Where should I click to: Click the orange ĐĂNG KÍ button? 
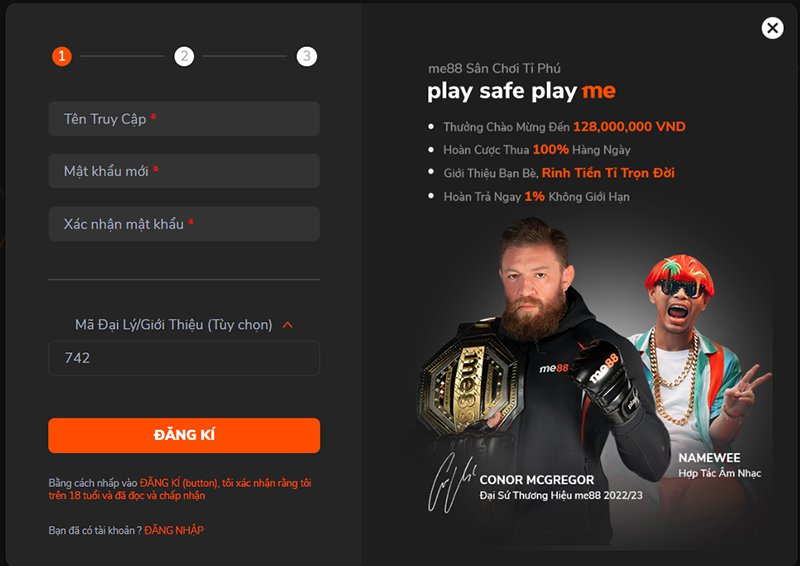tap(184, 435)
